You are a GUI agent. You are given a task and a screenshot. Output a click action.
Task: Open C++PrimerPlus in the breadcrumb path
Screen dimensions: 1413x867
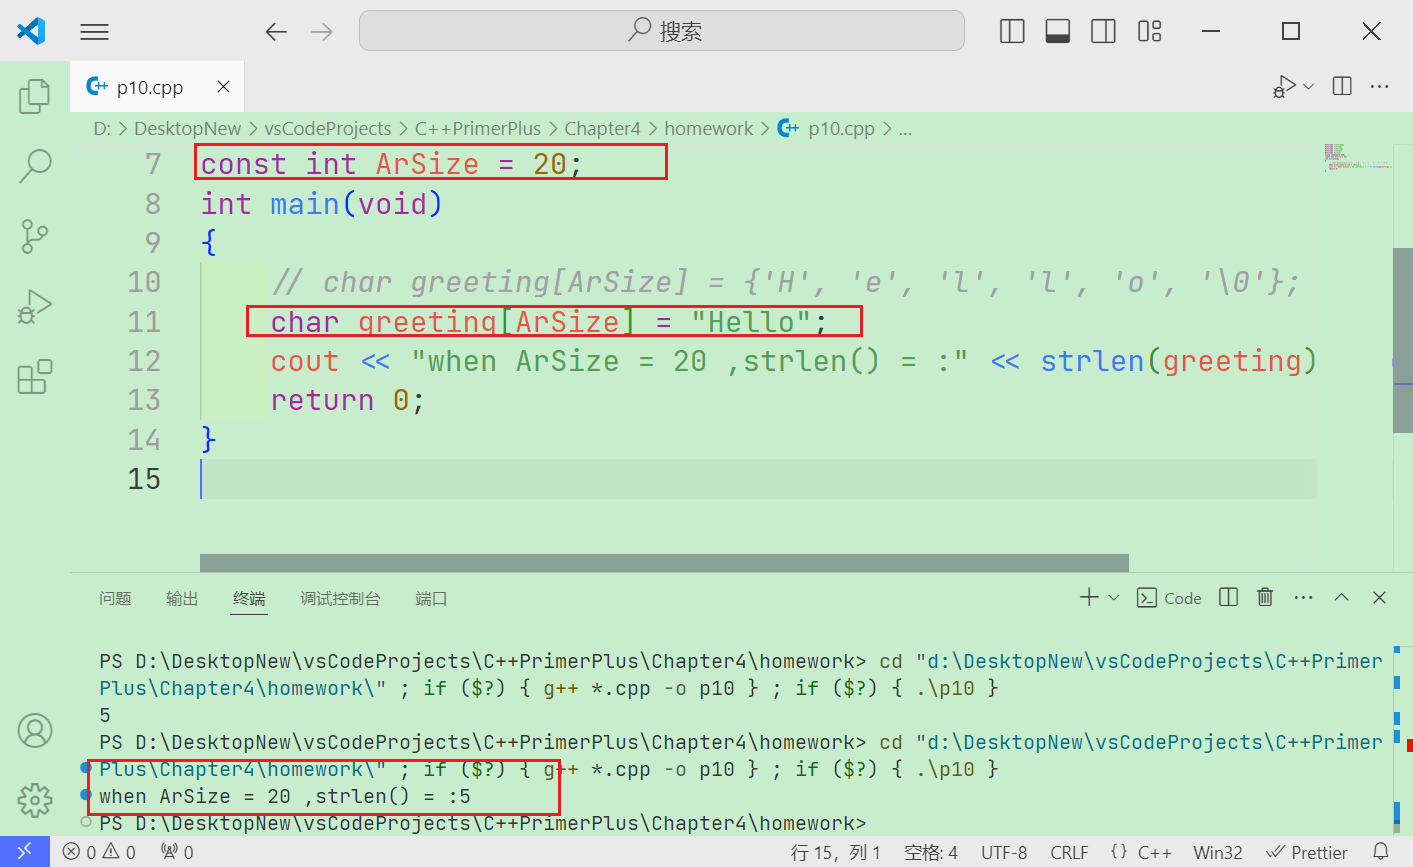pyautogui.click(x=478, y=129)
